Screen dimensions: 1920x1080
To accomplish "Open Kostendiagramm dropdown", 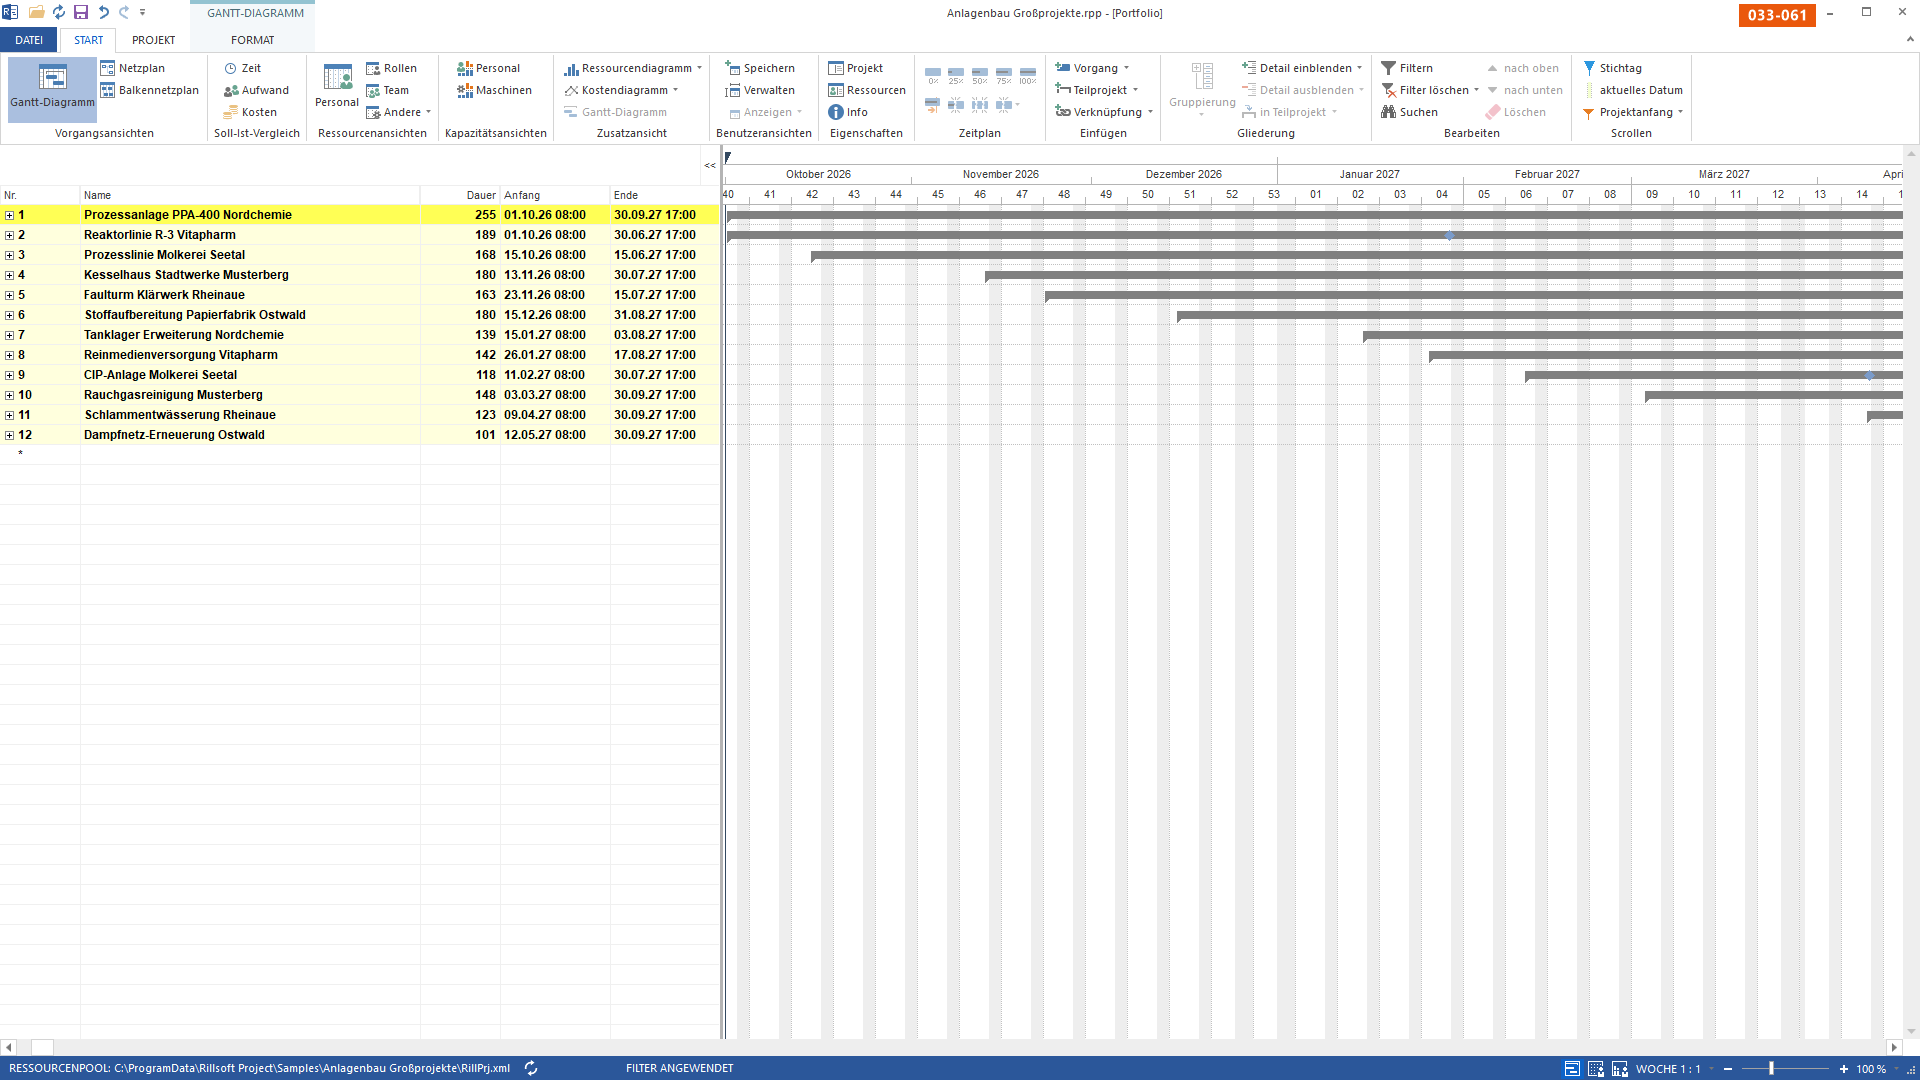I will tap(675, 90).
